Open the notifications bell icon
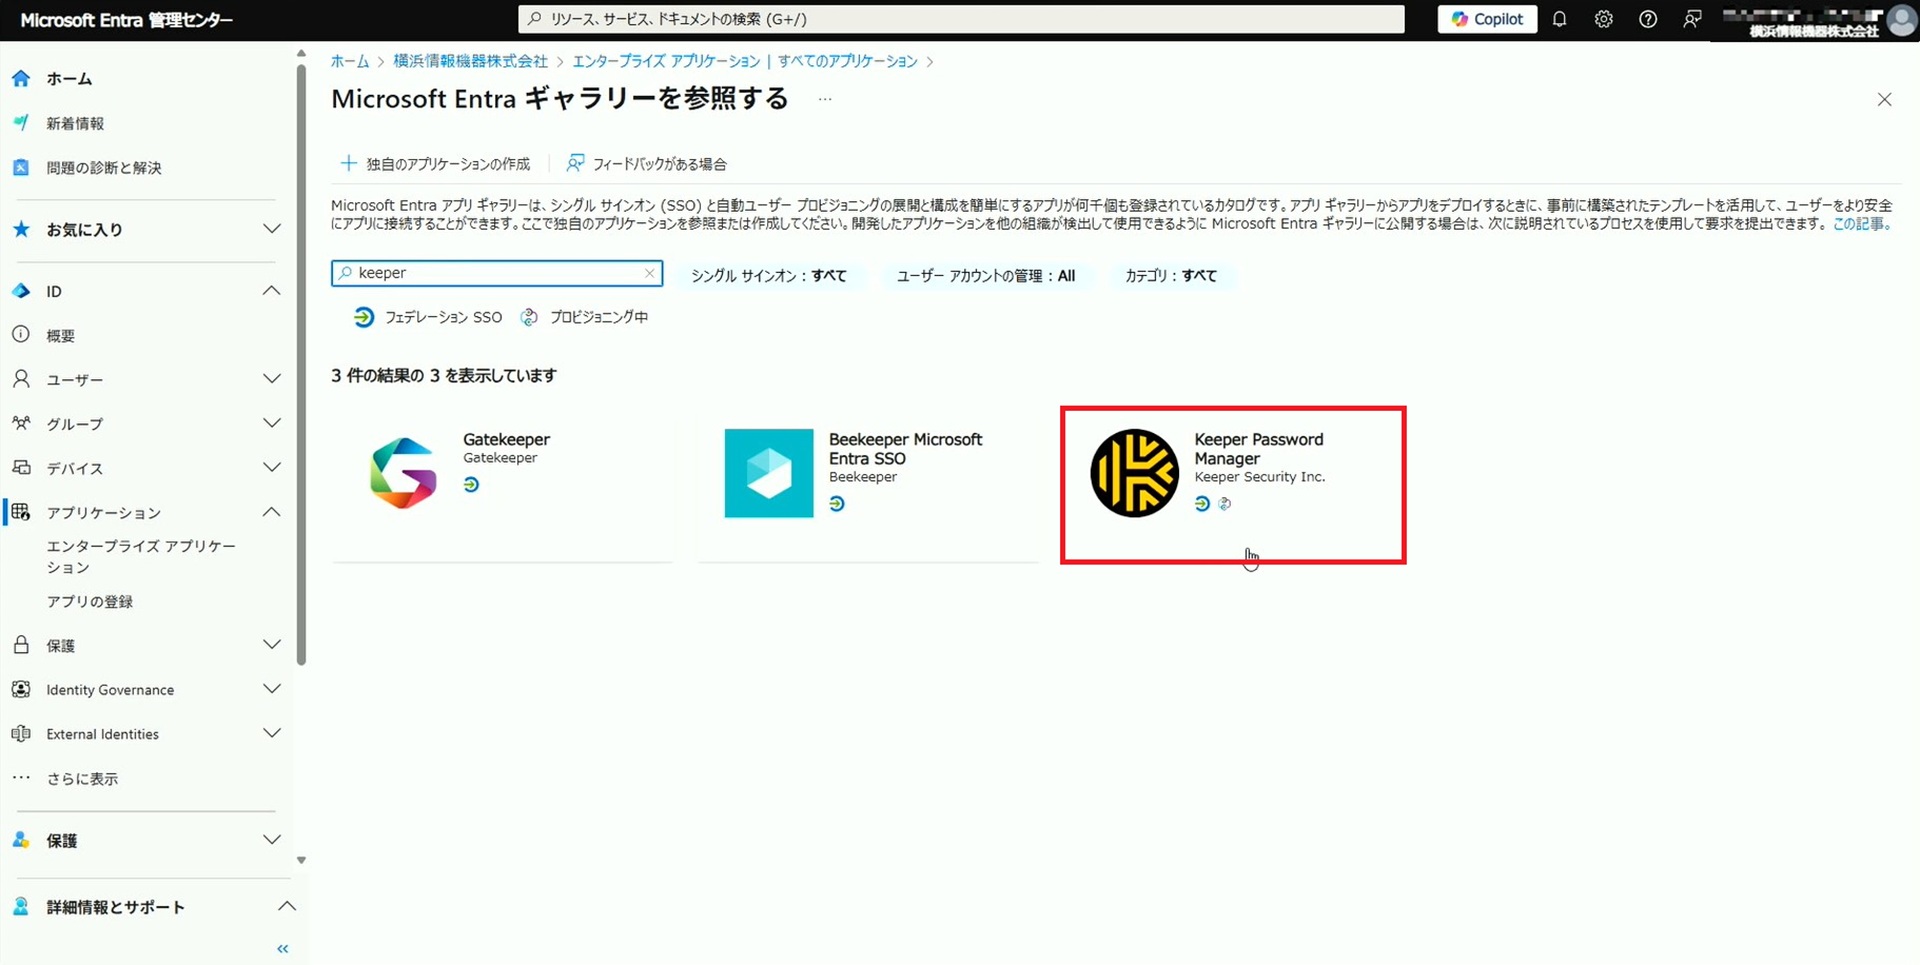The image size is (1920, 965). coord(1559,19)
